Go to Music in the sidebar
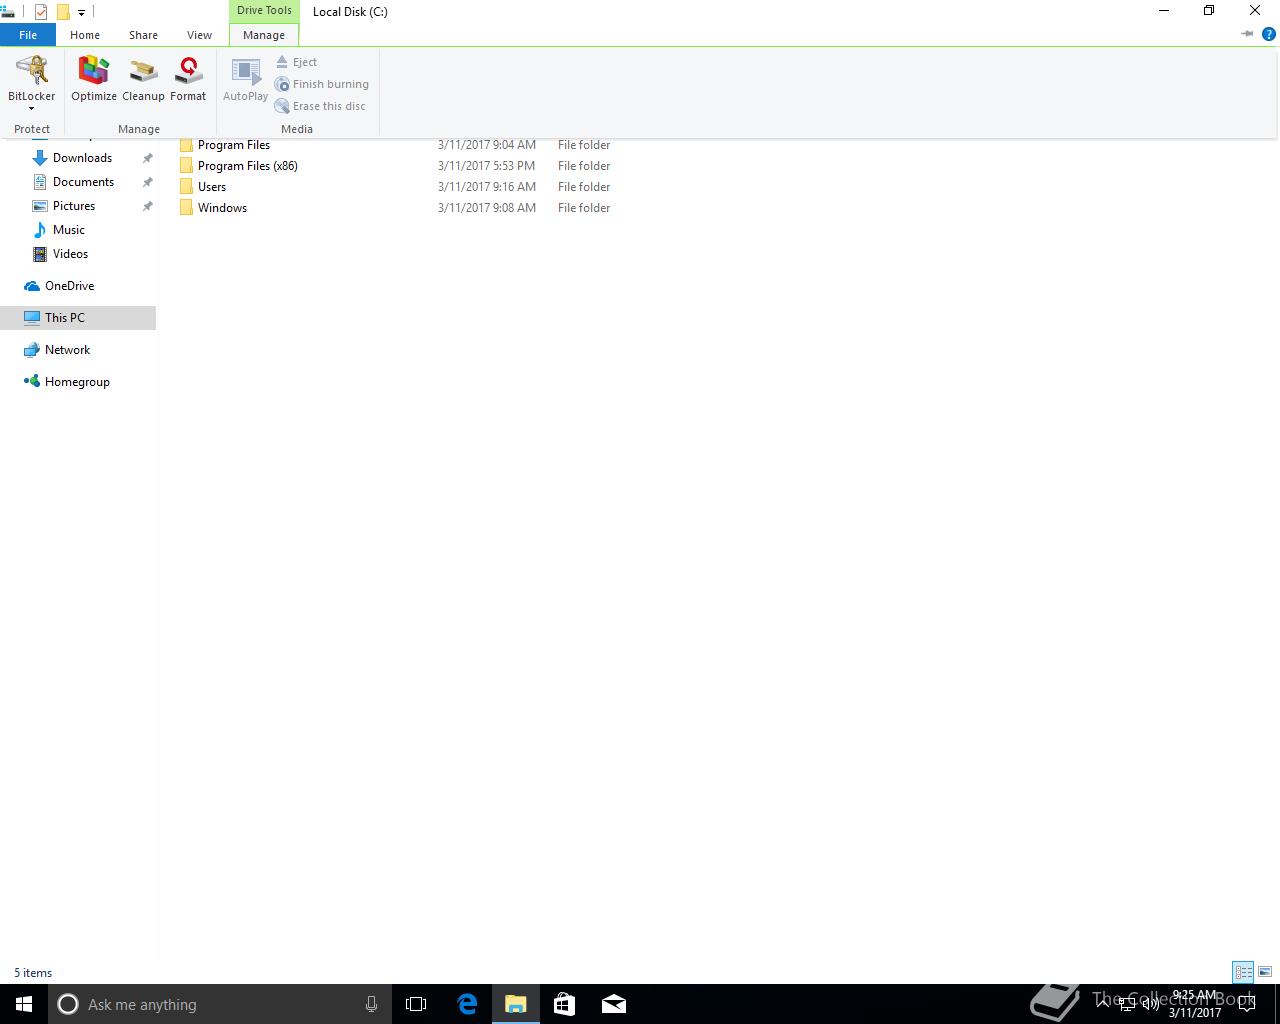The image size is (1280, 1024). [x=68, y=230]
